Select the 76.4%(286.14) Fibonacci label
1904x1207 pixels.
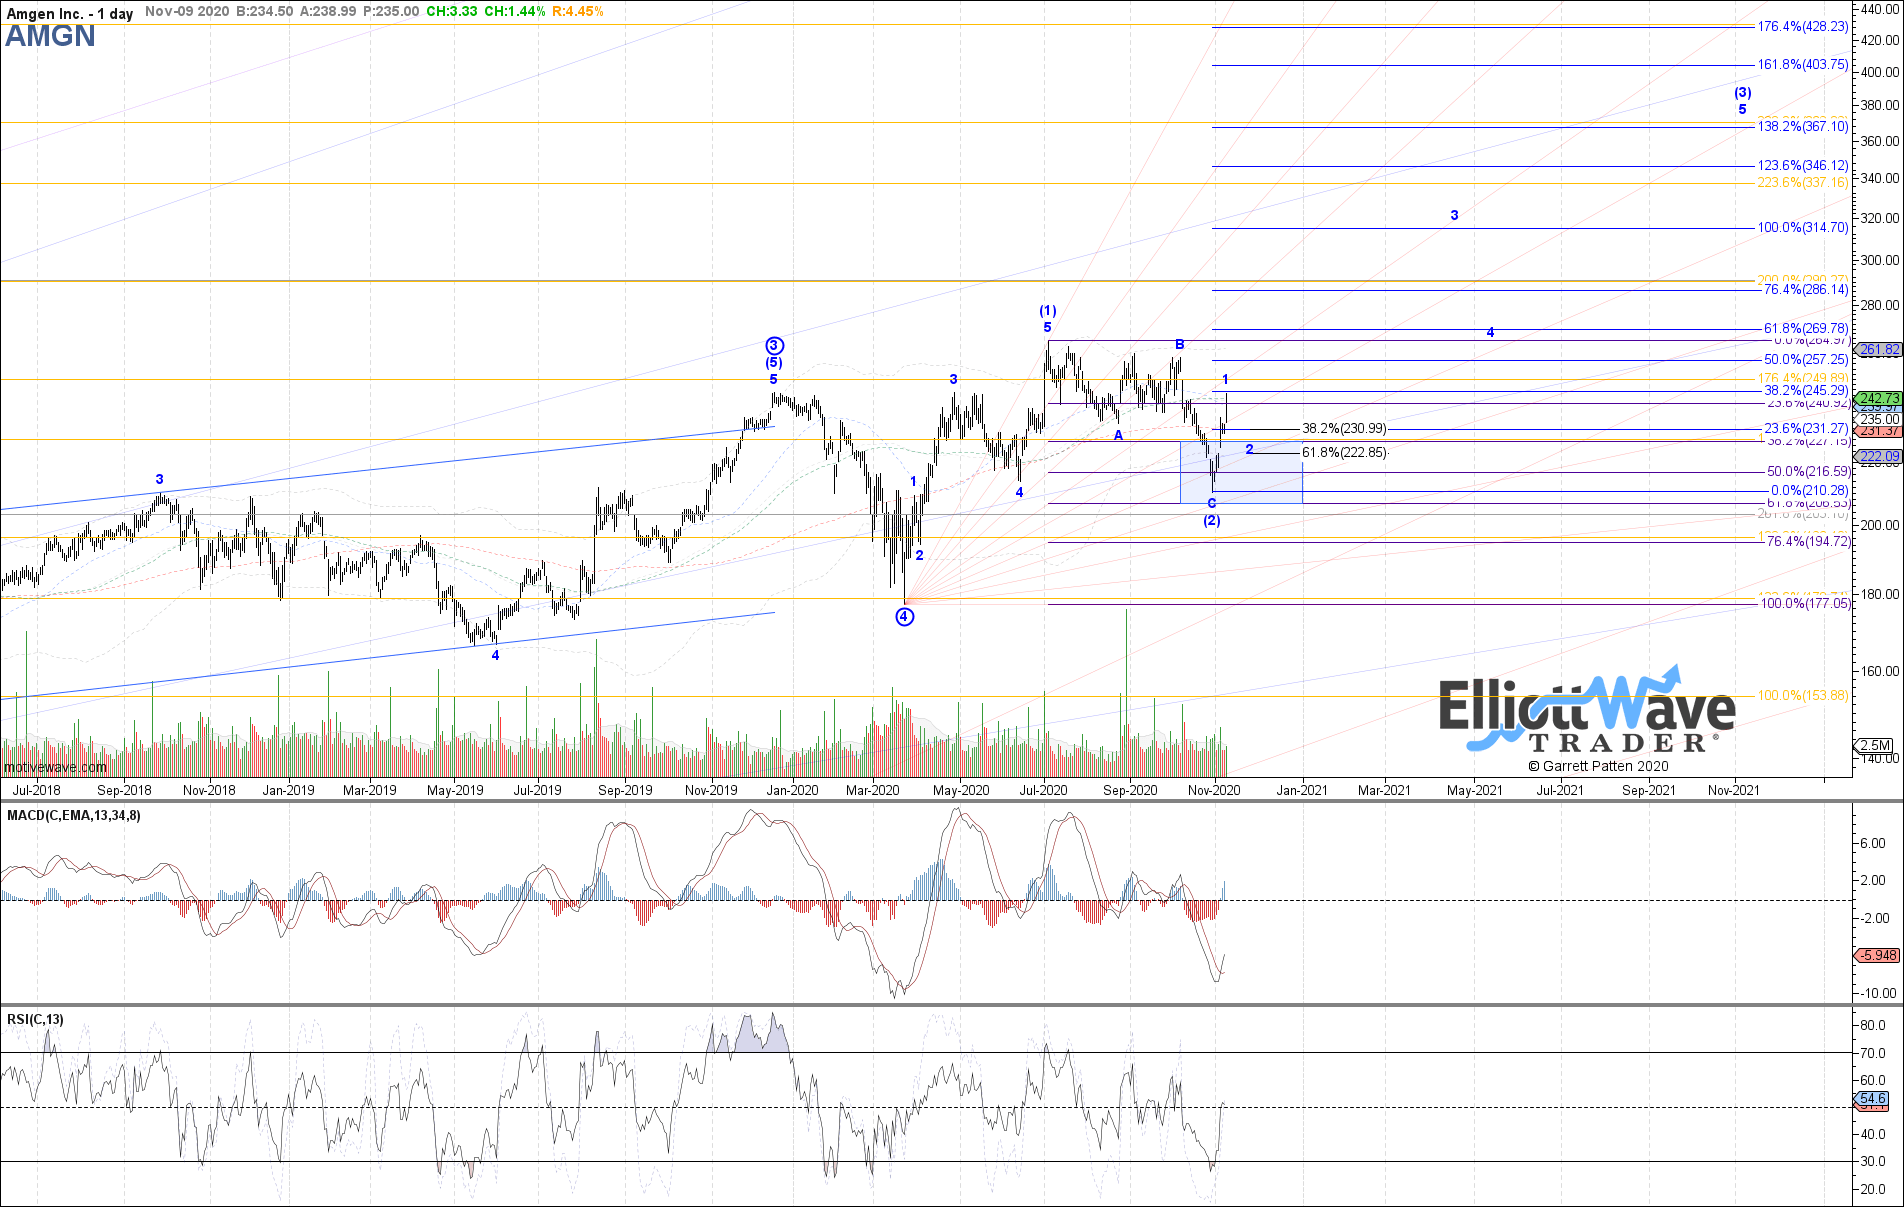click(x=1806, y=289)
